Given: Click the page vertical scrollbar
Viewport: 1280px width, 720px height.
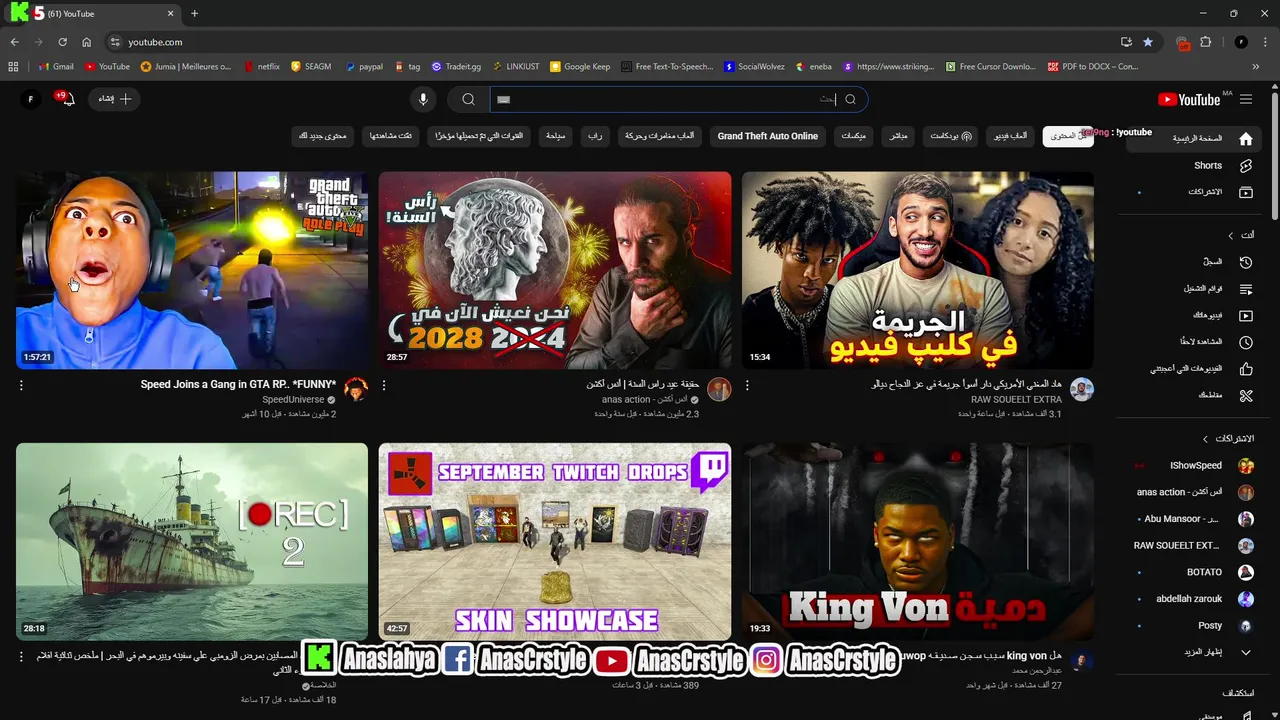Looking at the screenshot, I should click(x=1275, y=155).
